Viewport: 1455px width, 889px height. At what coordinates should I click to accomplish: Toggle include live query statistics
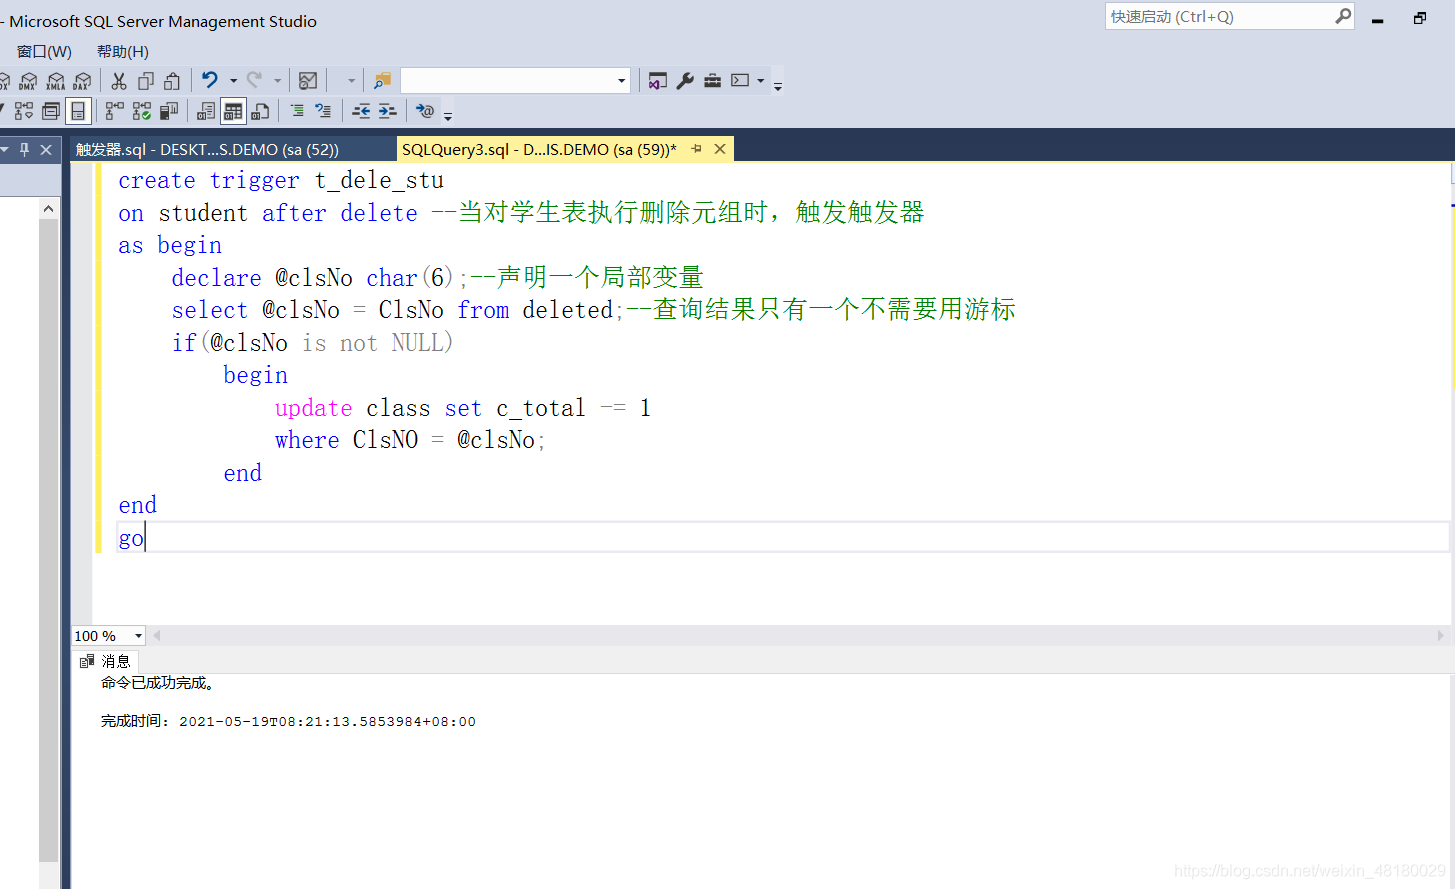(x=142, y=111)
